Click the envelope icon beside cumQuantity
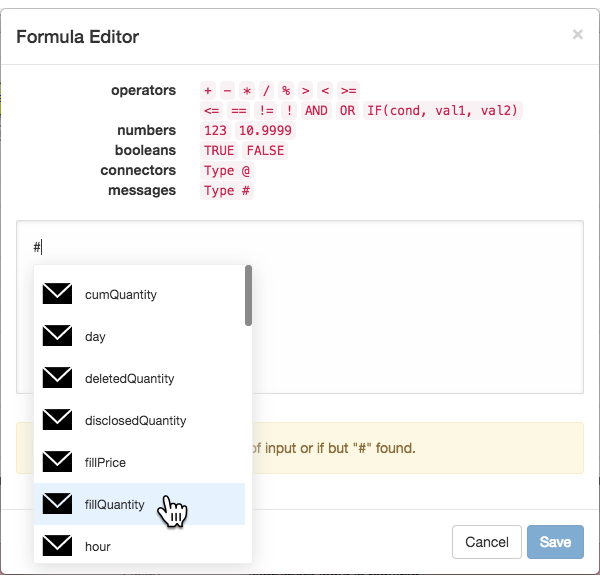Image resolution: width=600 pixels, height=581 pixels. [57, 294]
